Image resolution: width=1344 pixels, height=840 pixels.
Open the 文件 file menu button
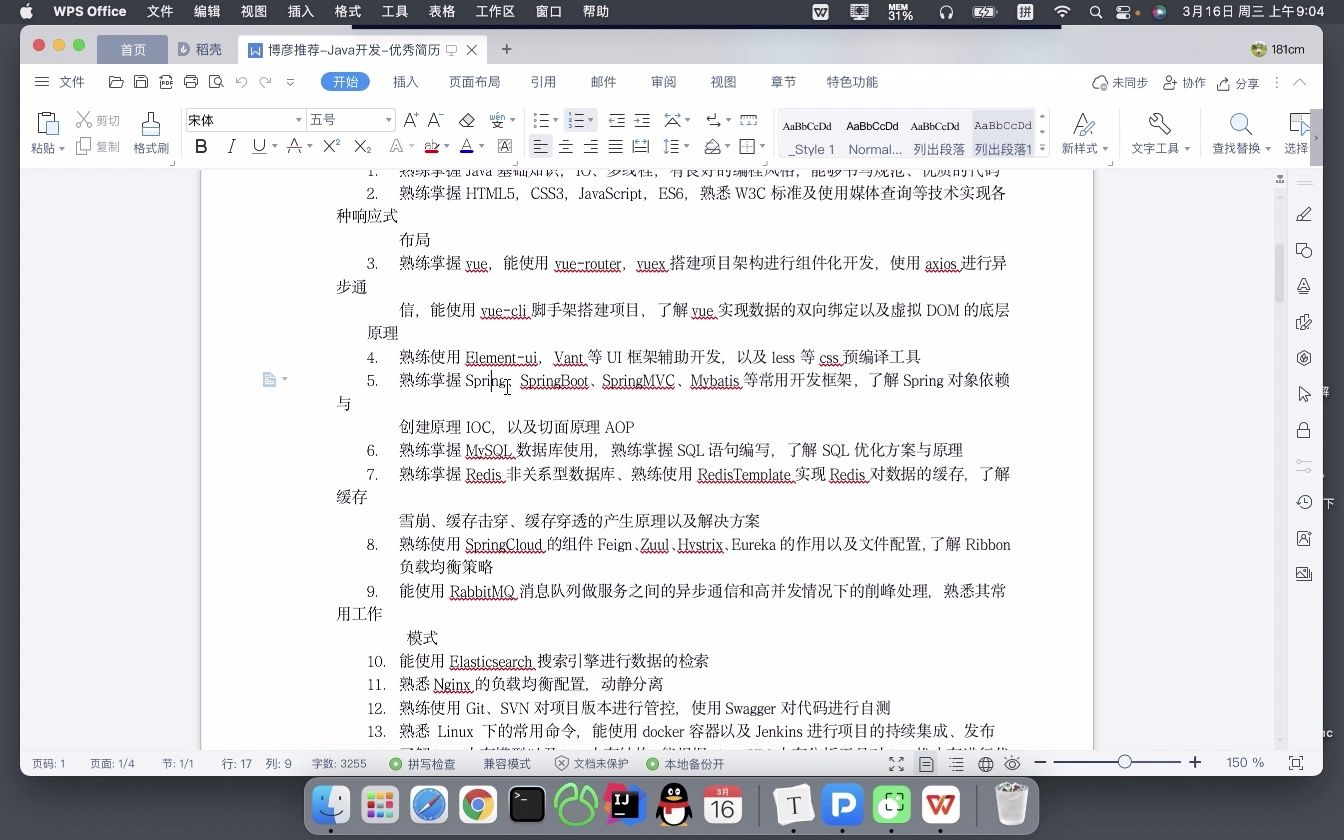(x=60, y=82)
